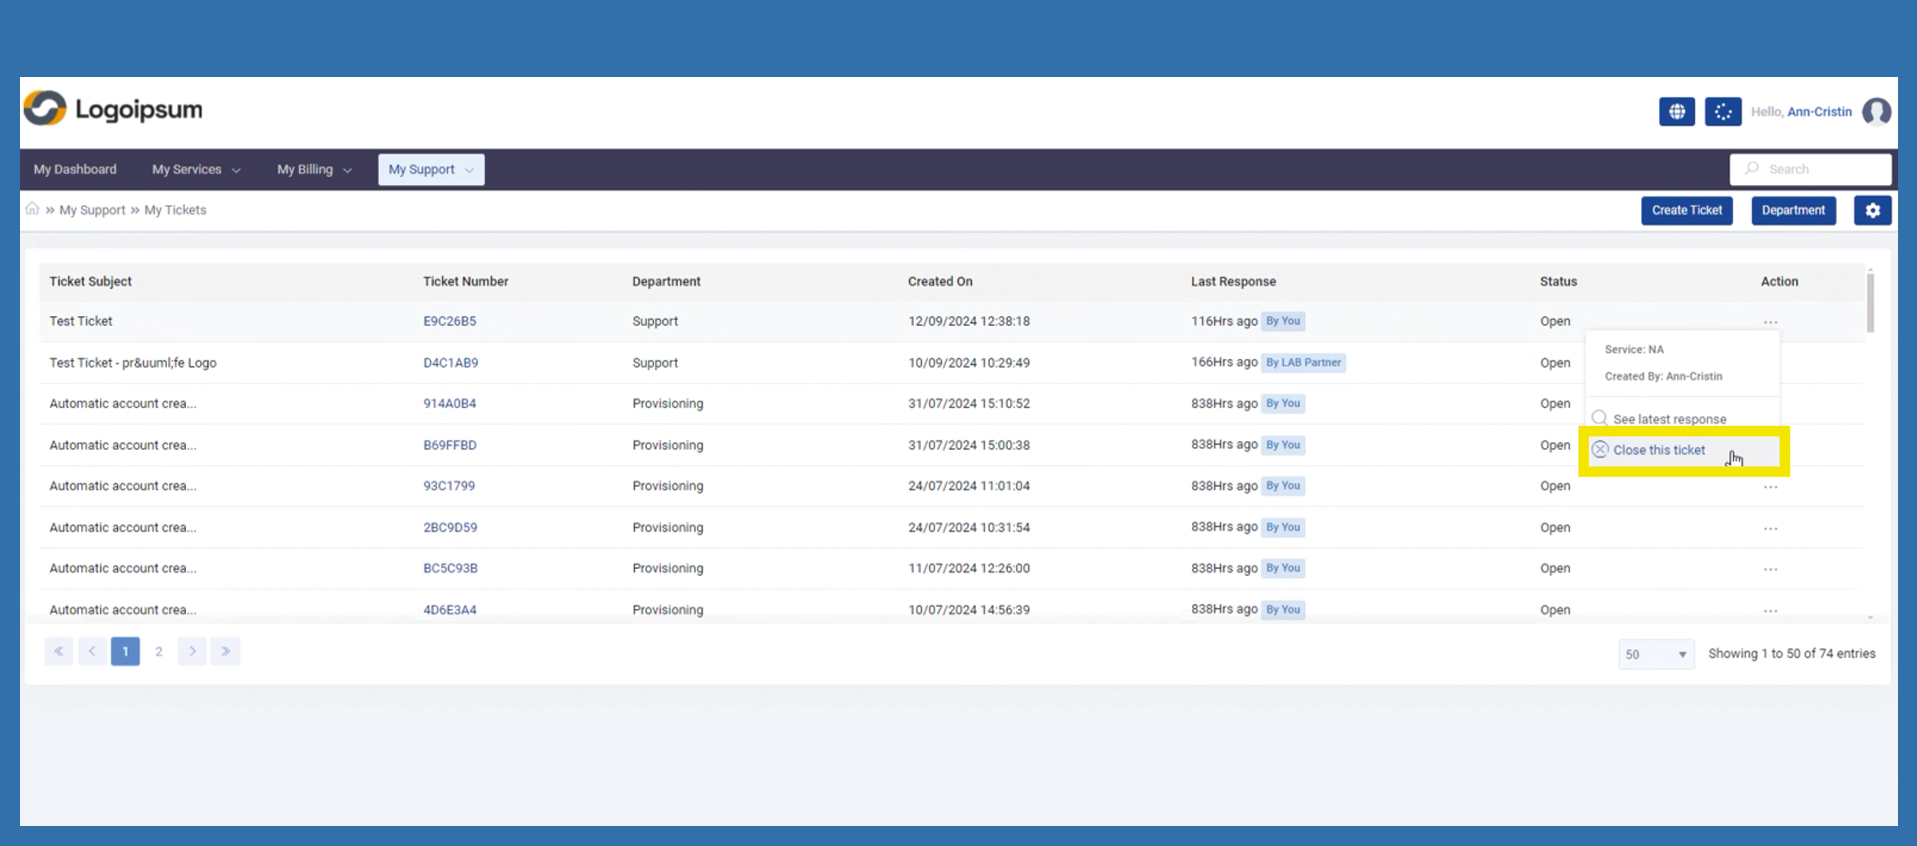This screenshot has height=846, width=1917.
Task: Open the gear settings button
Action: point(1872,210)
